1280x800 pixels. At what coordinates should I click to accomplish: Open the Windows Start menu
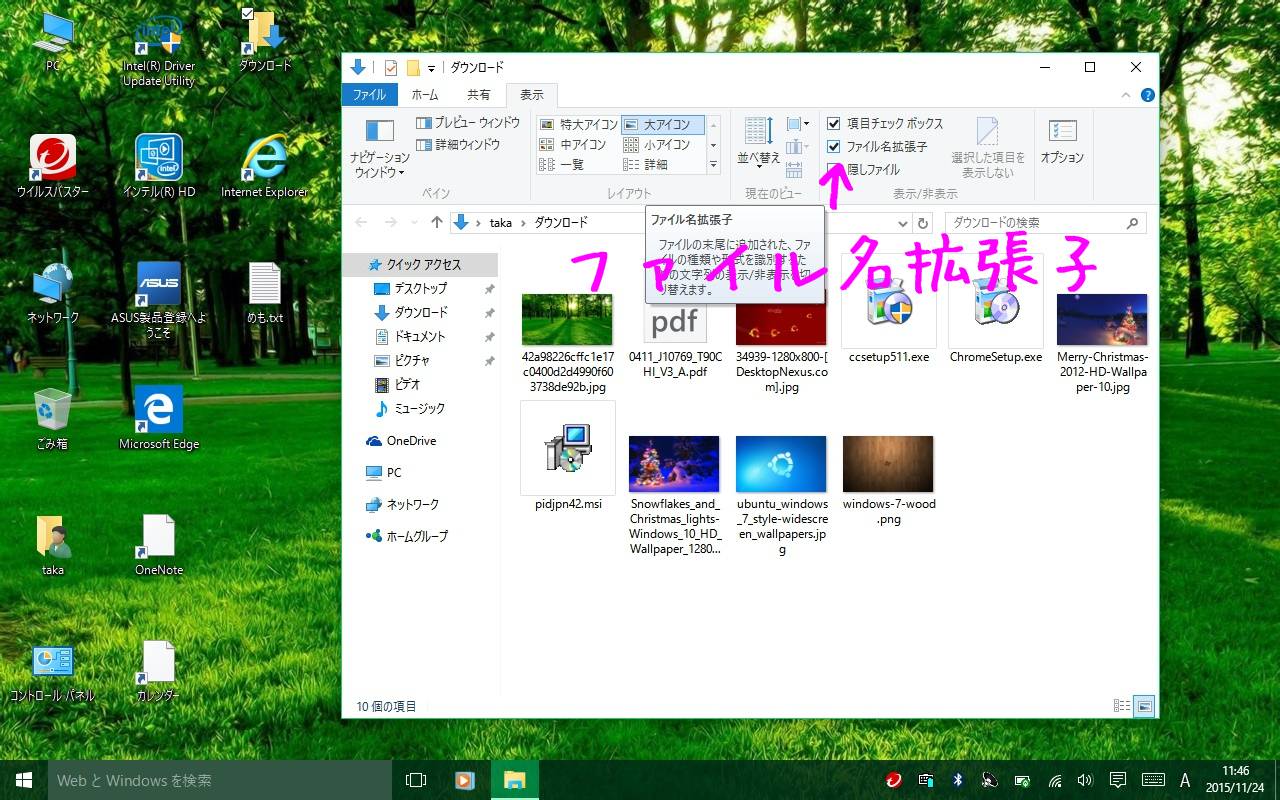coord(24,780)
